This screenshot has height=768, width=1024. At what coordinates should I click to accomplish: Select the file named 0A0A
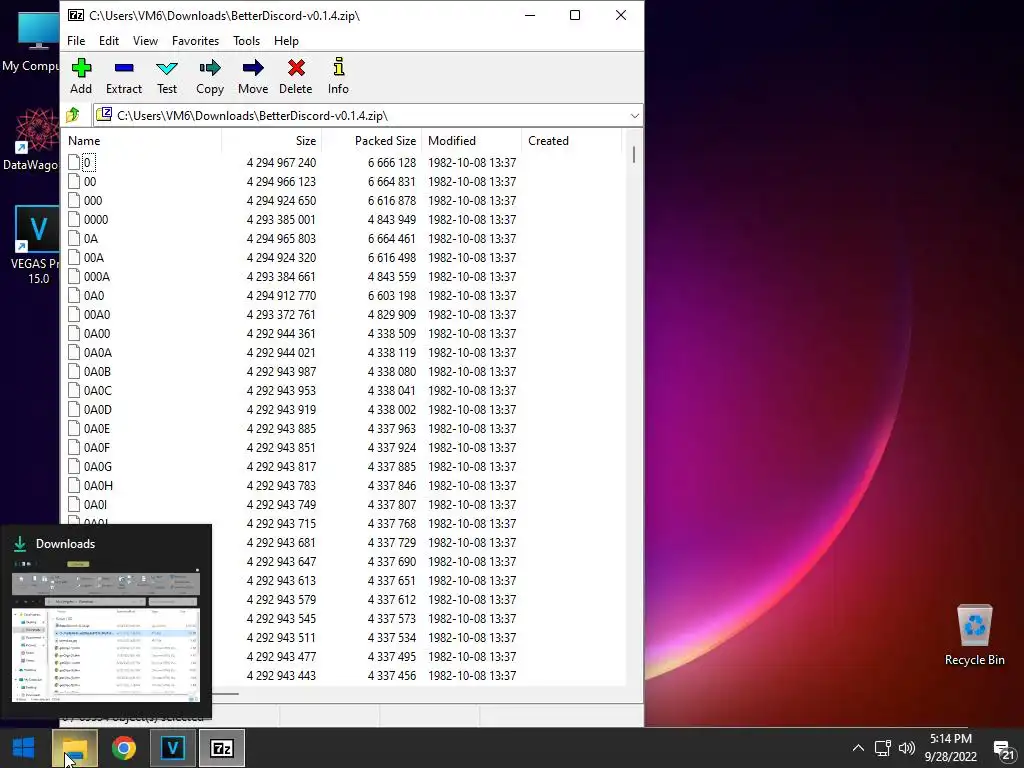point(97,352)
